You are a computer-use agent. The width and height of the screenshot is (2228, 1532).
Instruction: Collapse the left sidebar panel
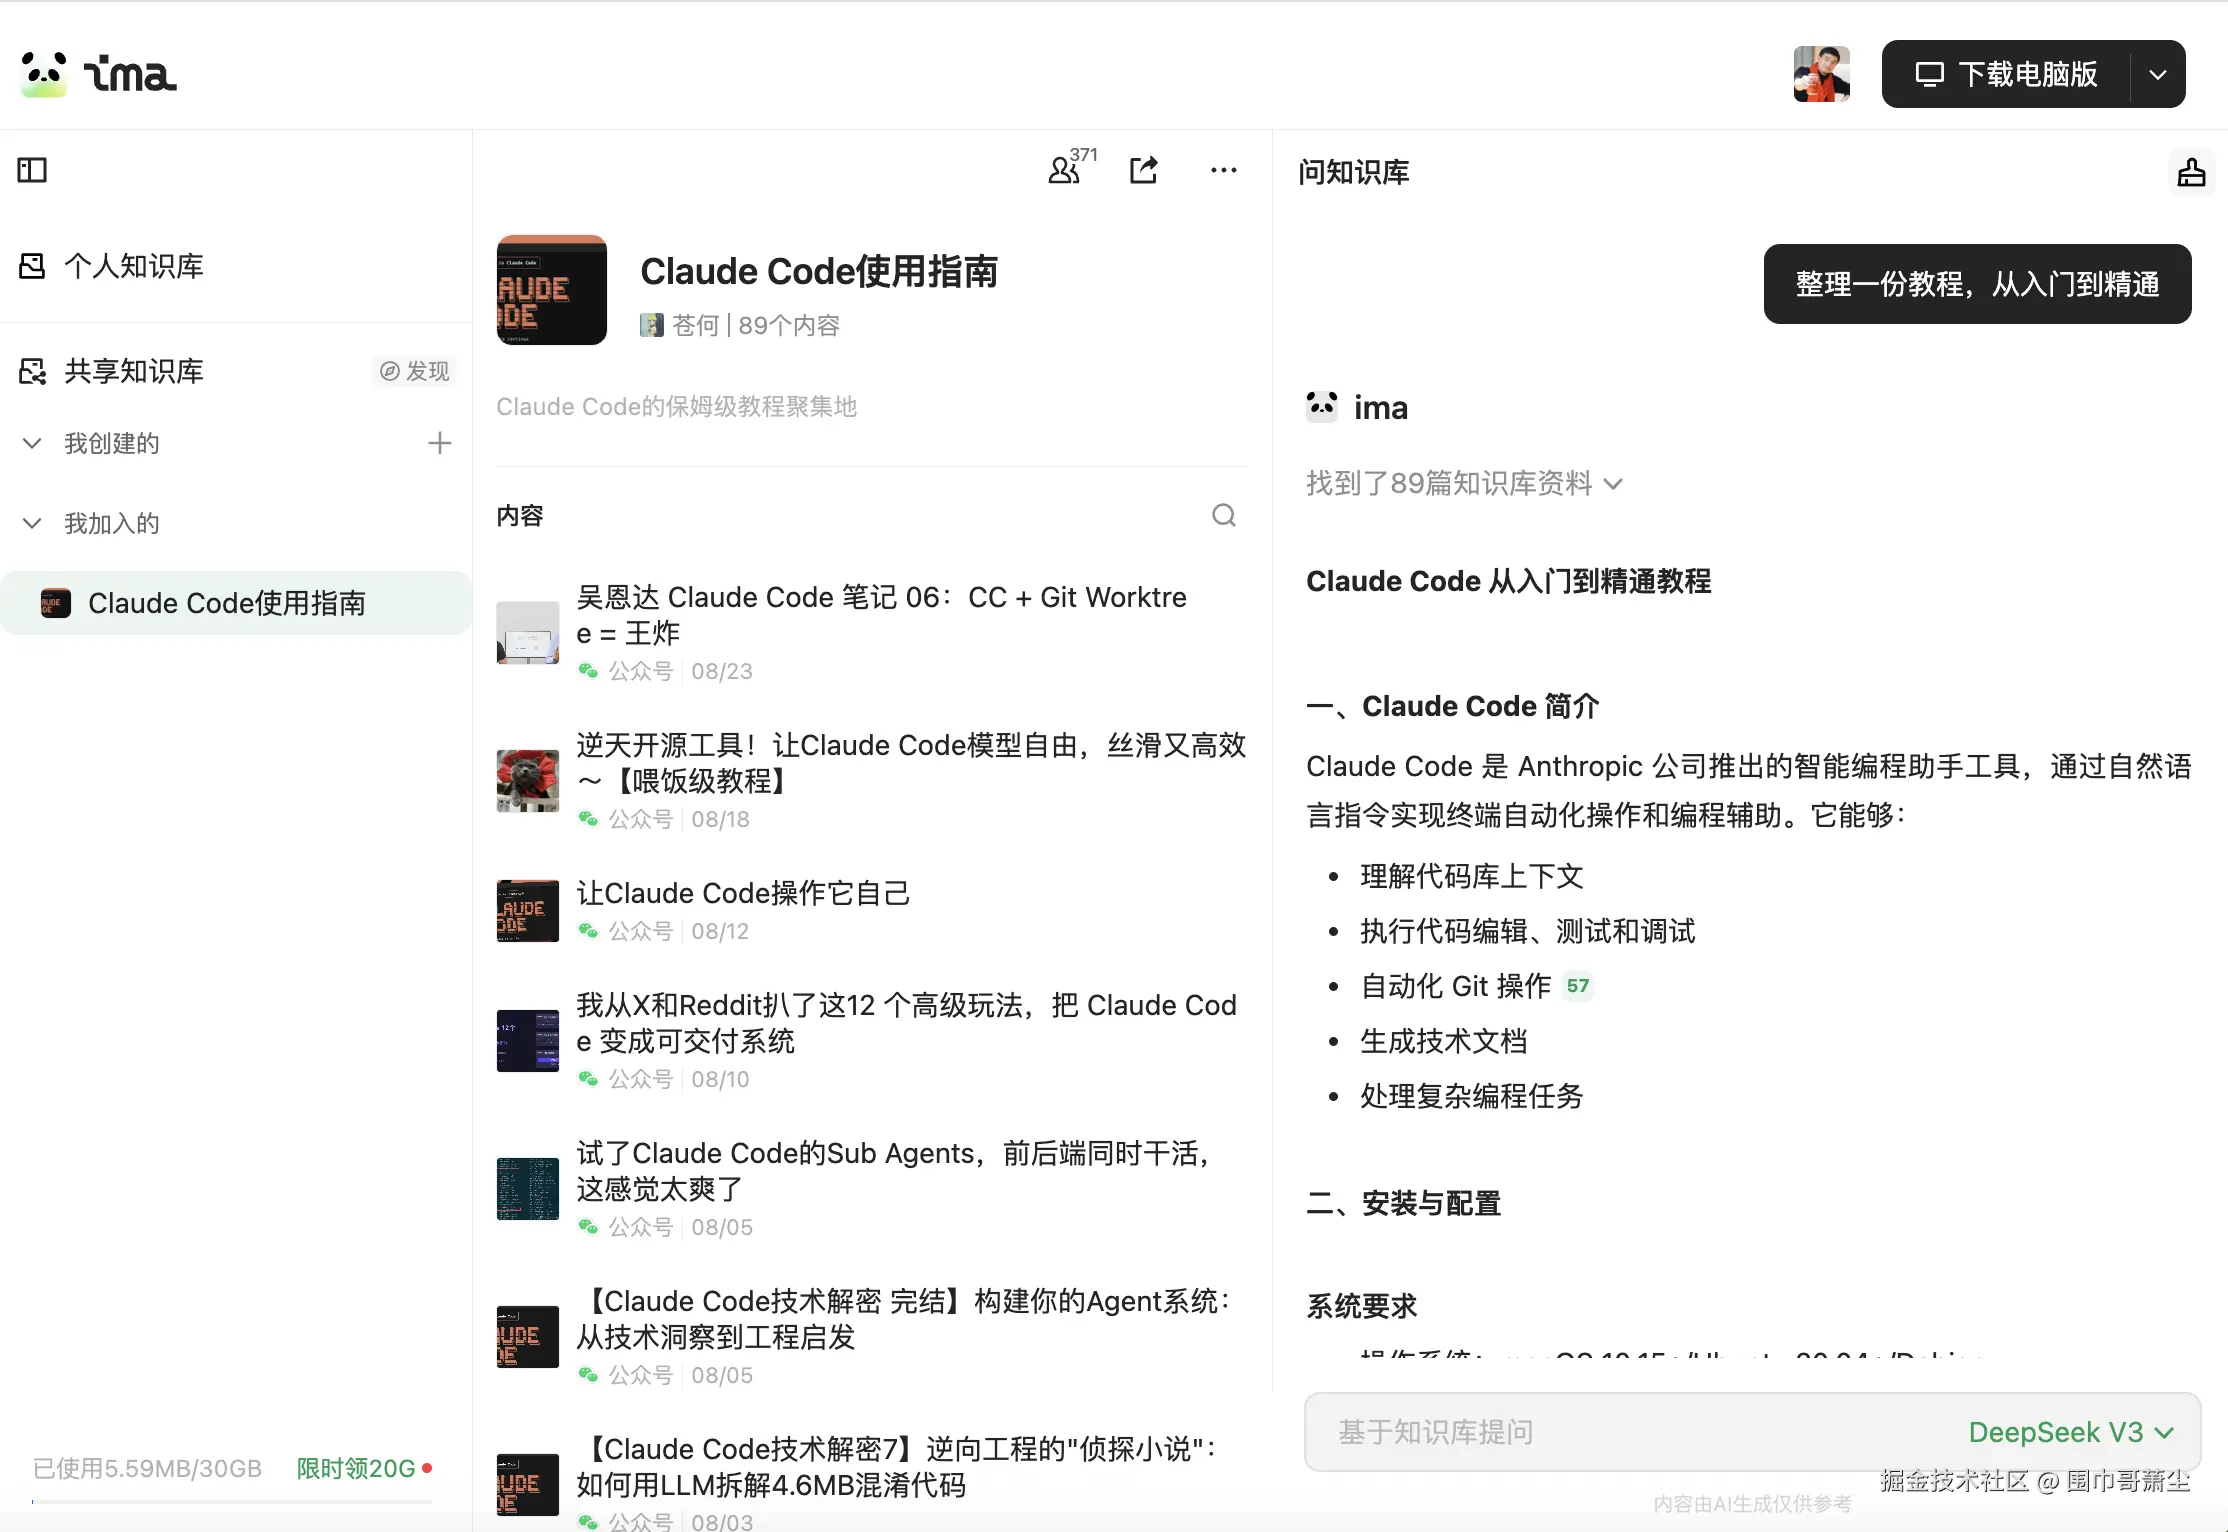pyautogui.click(x=31, y=170)
